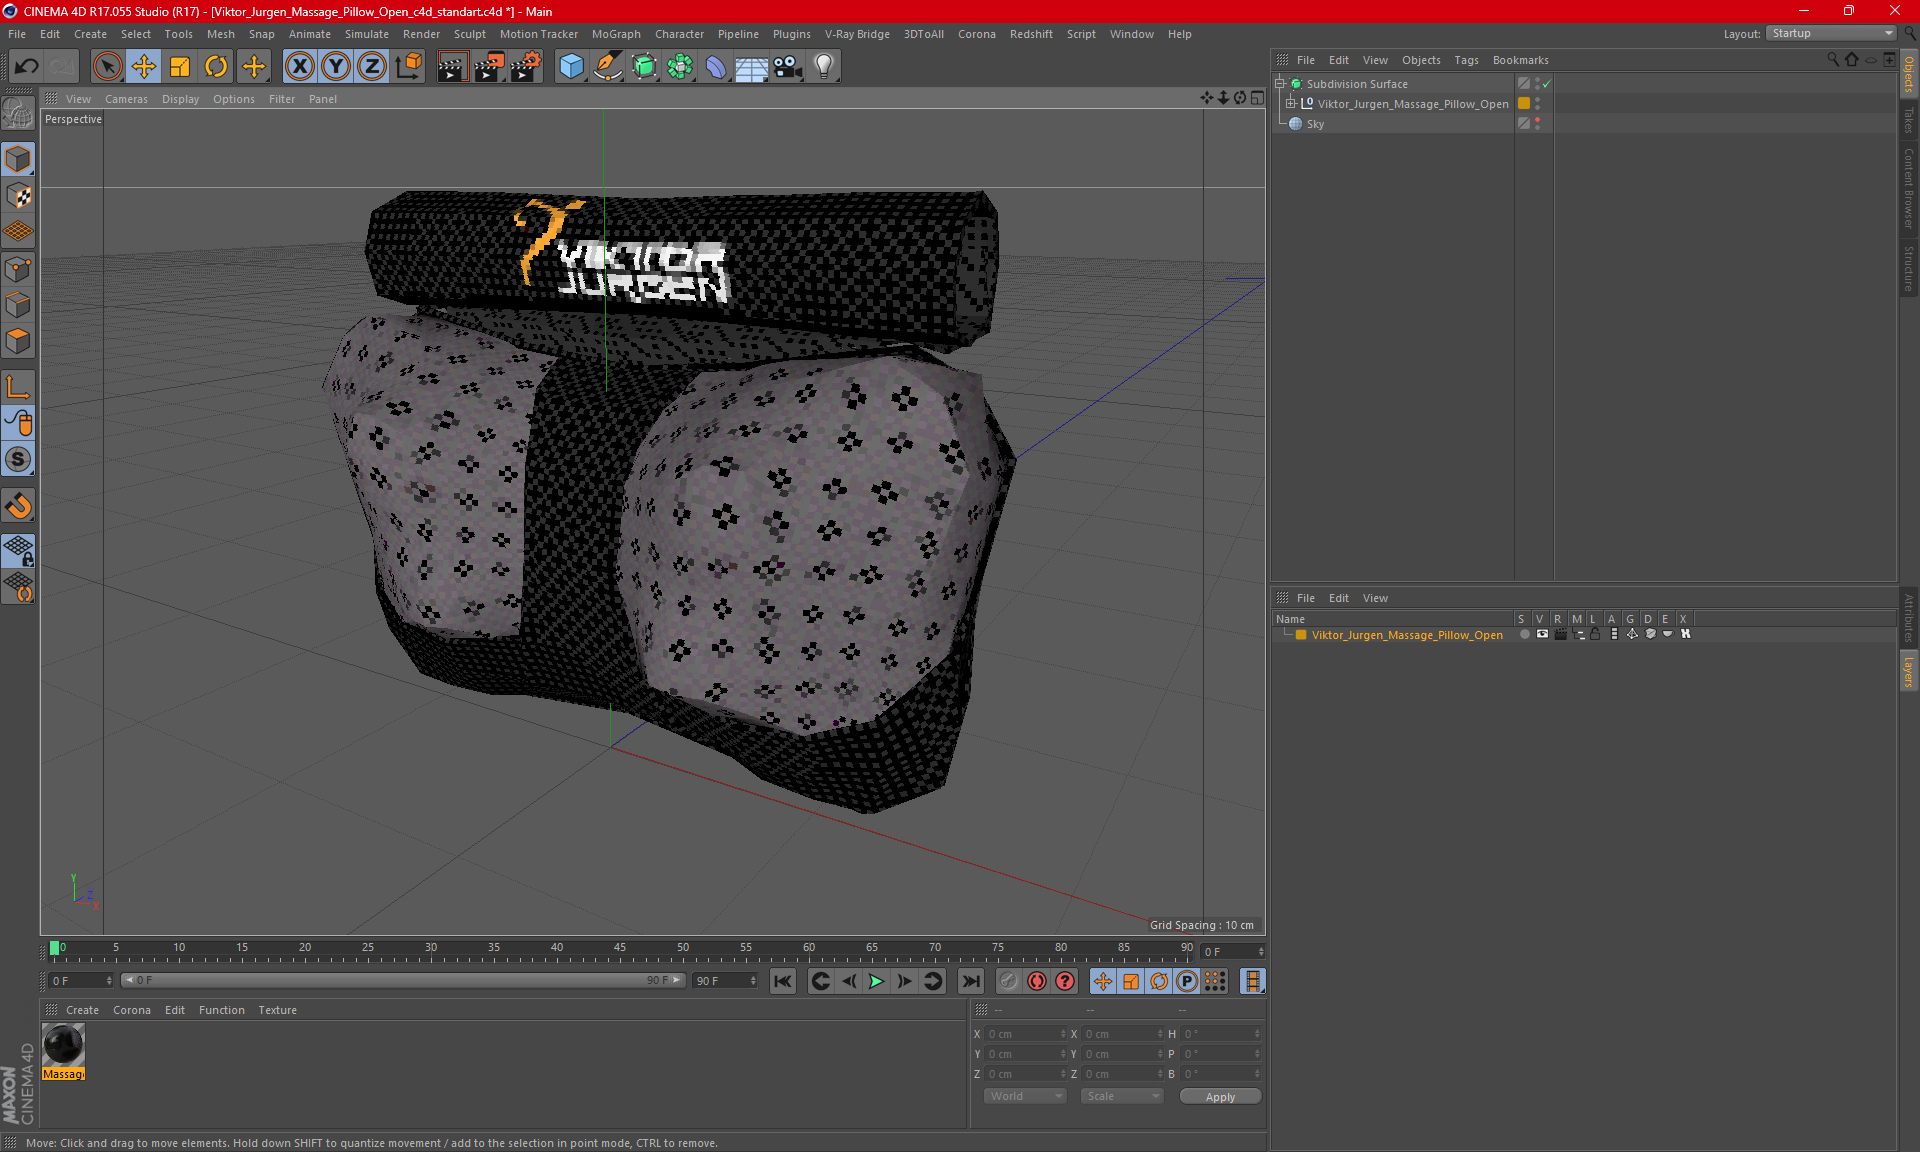Screen dimensions: 1920x1152
Task: Open material manager Texture menu
Action: (277, 1010)
